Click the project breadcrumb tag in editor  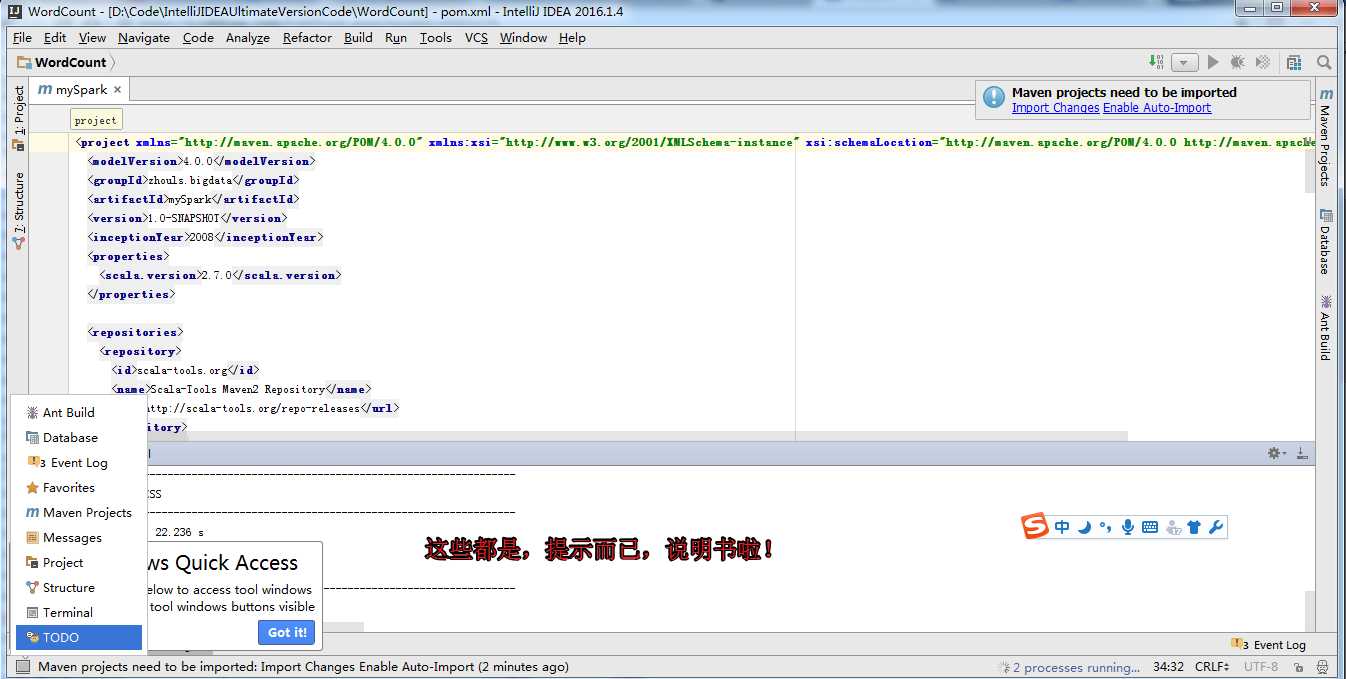pyautogui.click(x=95, y=120)
